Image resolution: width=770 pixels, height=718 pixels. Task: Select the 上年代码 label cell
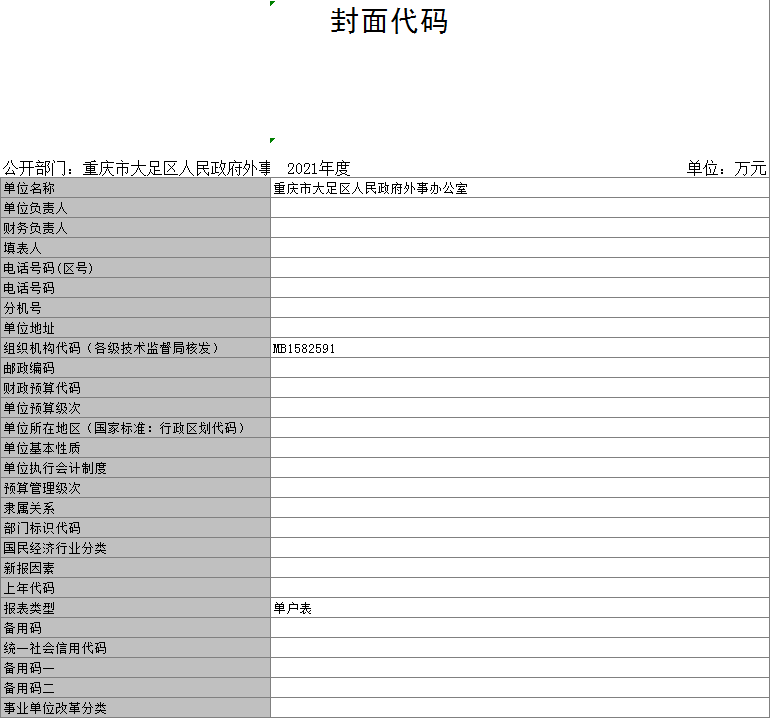click(136, 588)
